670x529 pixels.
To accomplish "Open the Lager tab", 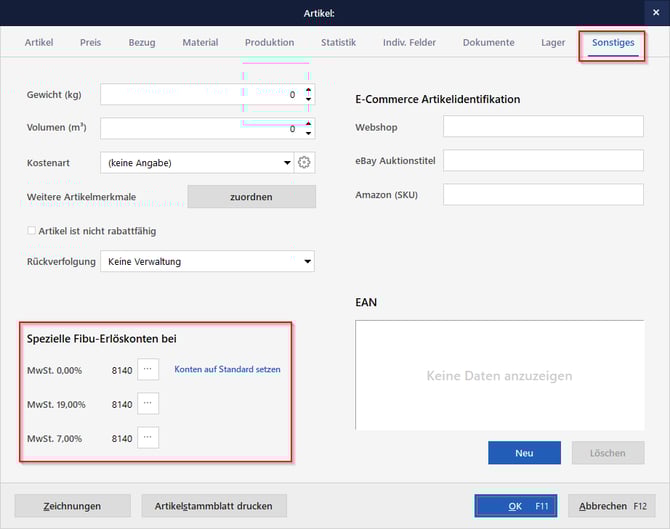I will point(553,43).
